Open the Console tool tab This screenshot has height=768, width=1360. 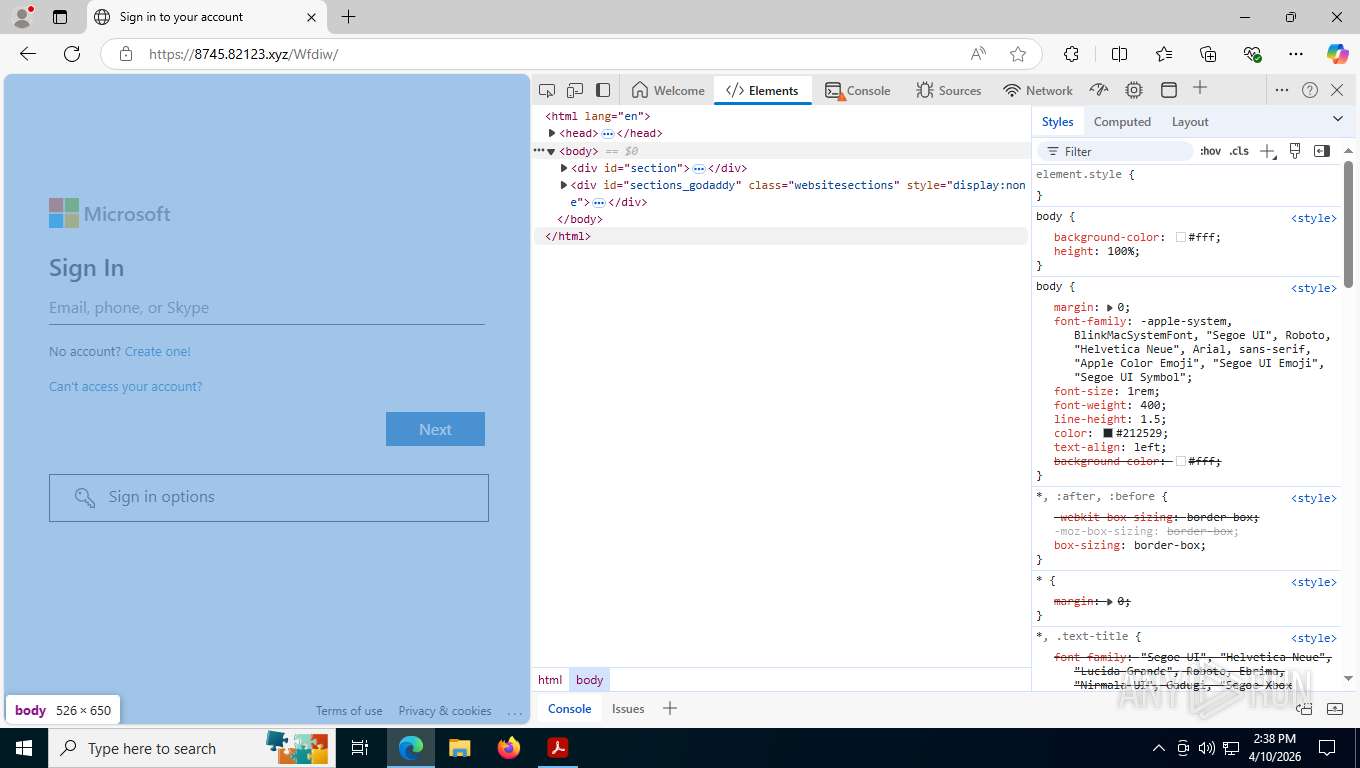(x=857, y=90)
